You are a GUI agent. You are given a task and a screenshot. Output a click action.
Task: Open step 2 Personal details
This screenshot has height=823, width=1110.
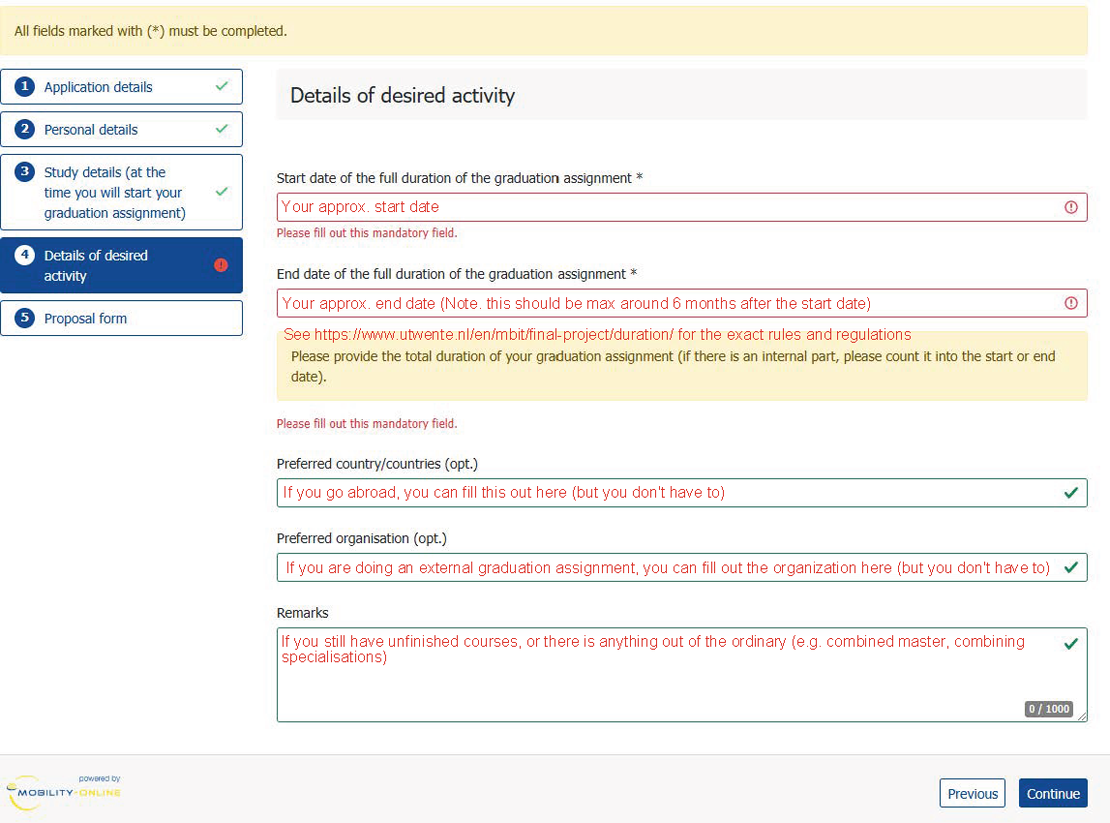click(x=121, y=130)
